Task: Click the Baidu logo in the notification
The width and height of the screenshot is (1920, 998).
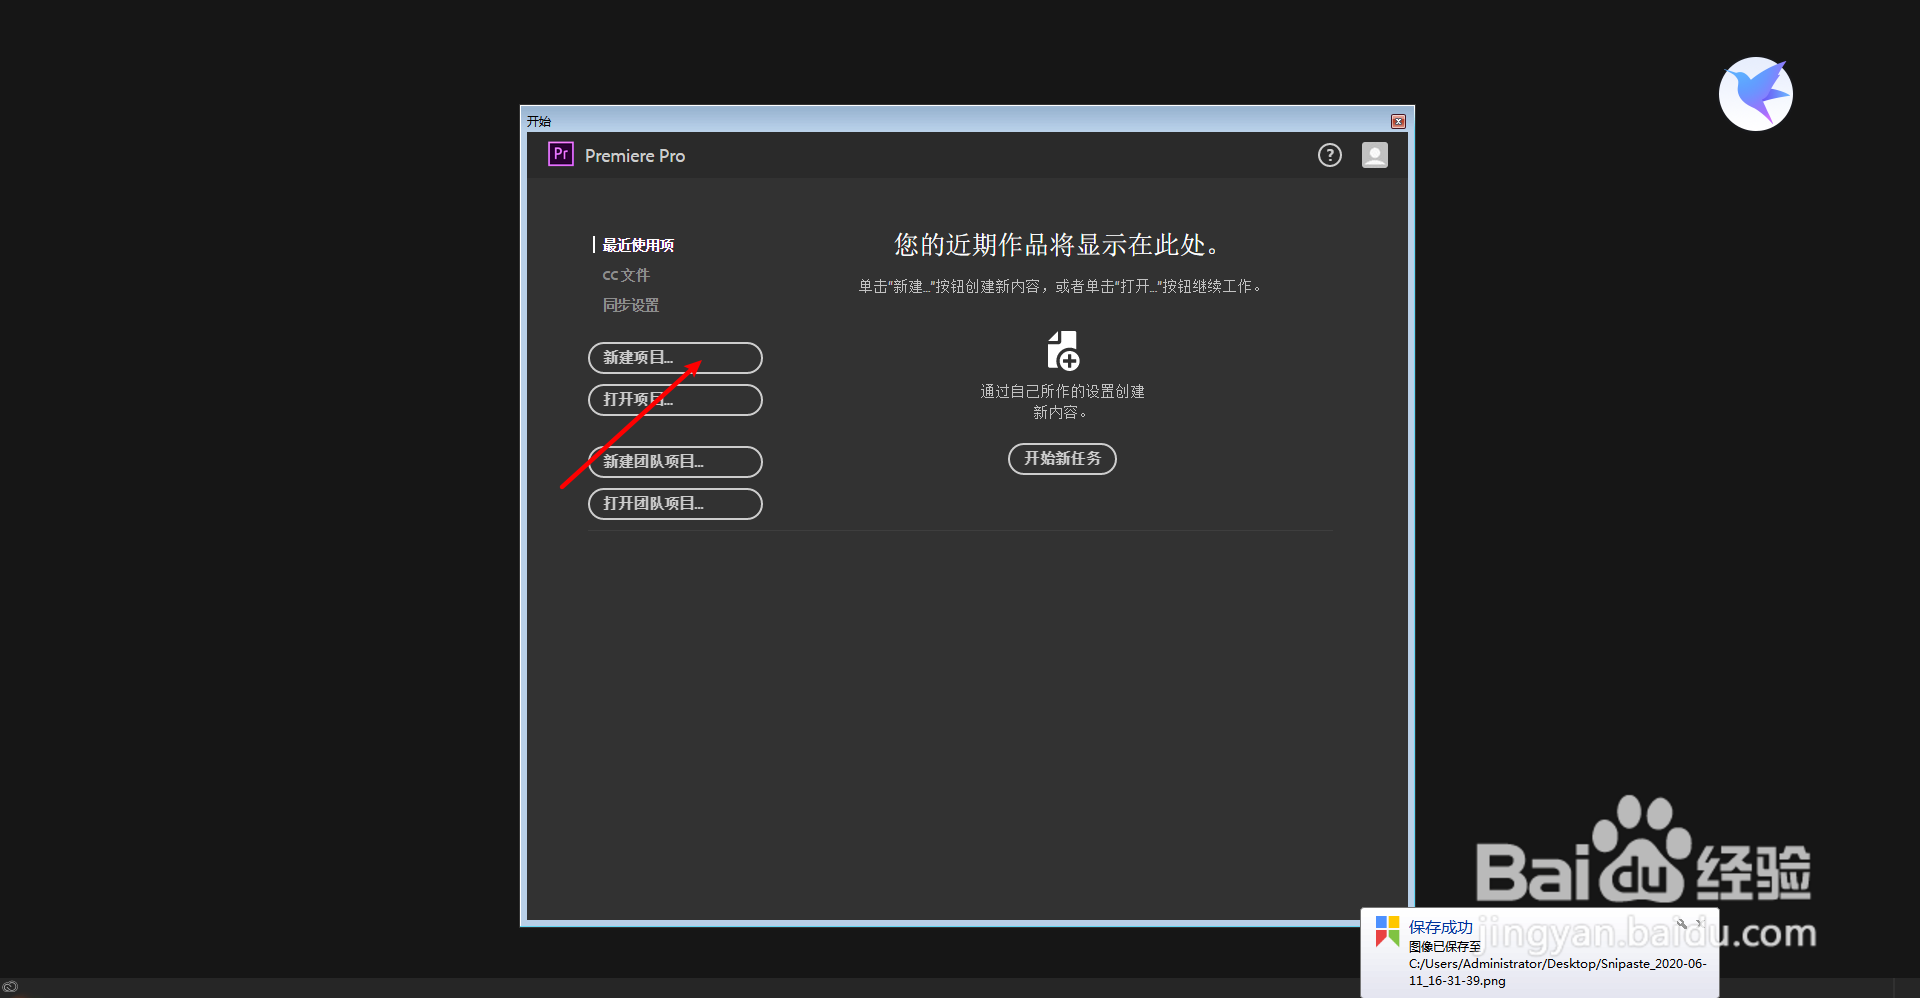Action: [x=1387, y=931]
